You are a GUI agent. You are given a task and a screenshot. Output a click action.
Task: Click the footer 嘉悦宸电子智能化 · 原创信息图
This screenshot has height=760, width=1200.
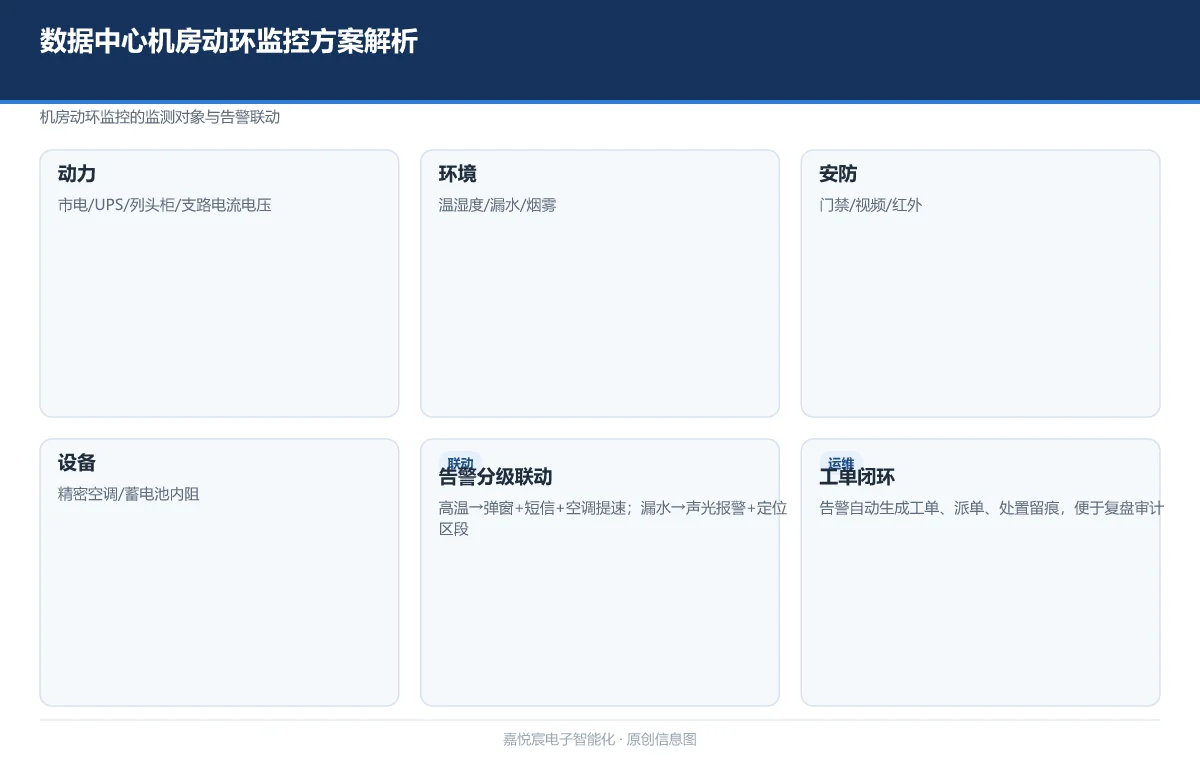pyautogui.click(x=600, y=740)
